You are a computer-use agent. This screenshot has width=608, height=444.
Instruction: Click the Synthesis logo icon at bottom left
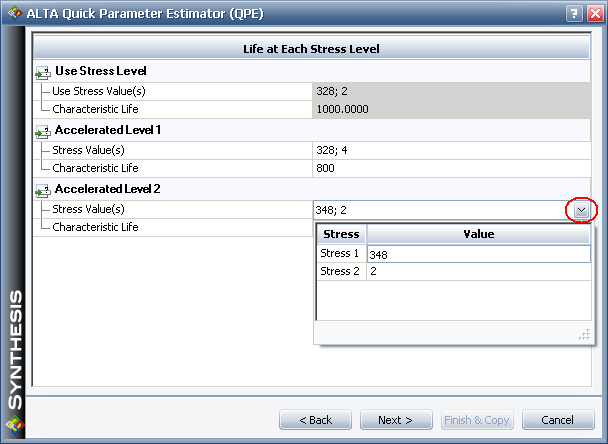pos(14,424)
